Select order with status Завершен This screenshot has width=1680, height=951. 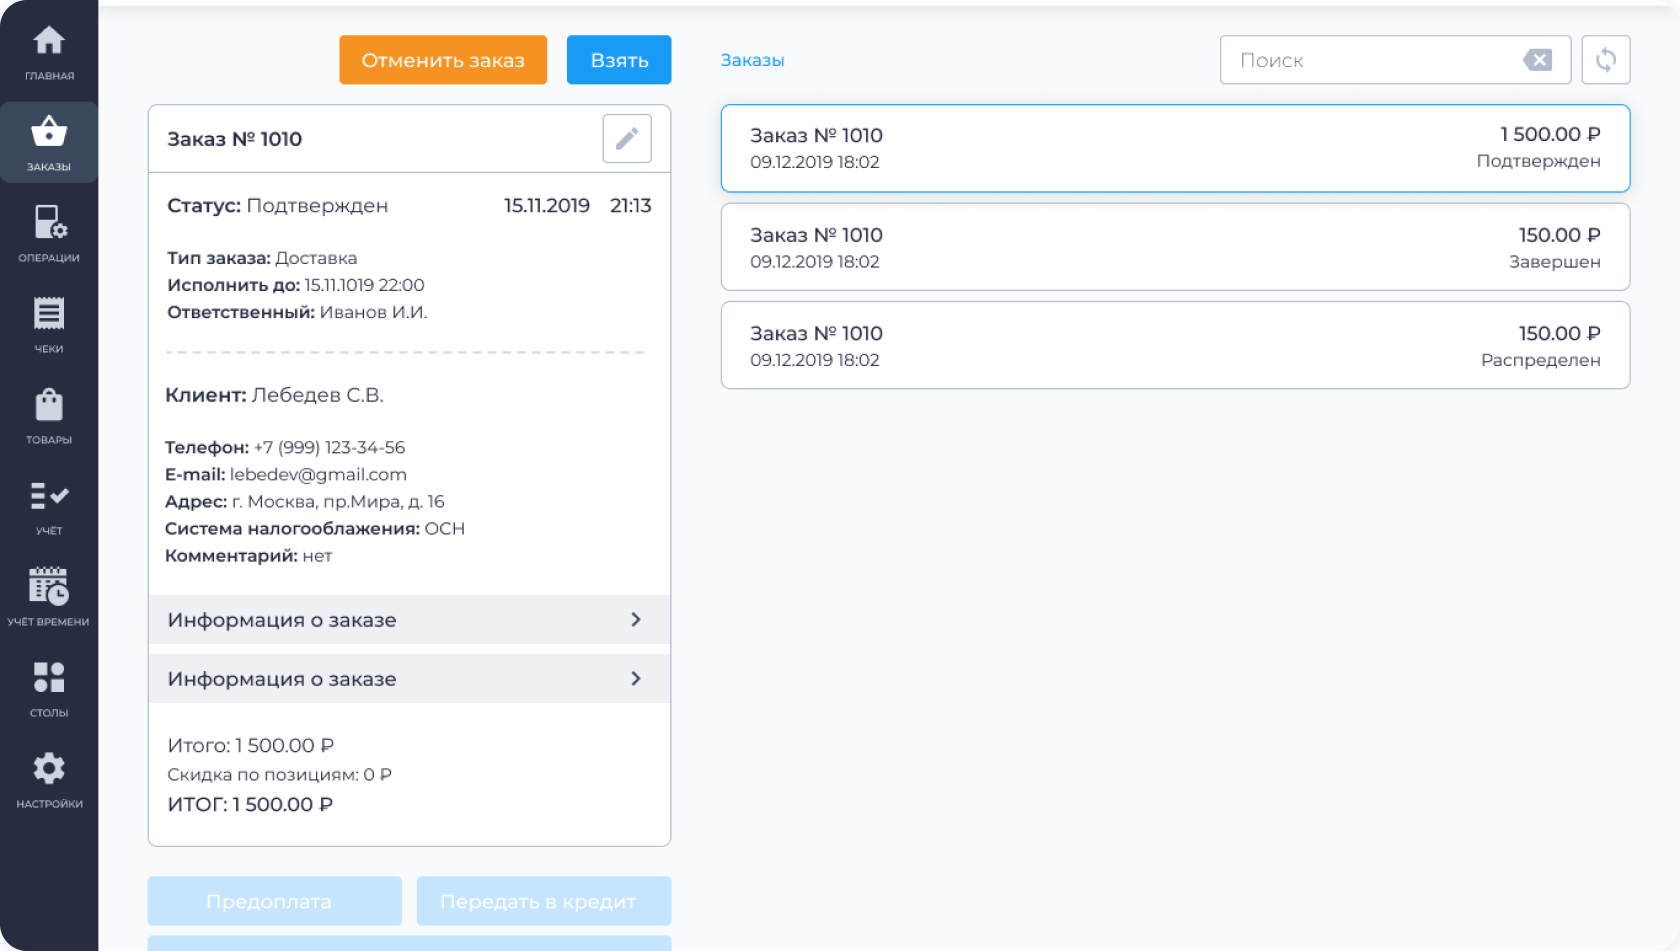point(1175,247)
